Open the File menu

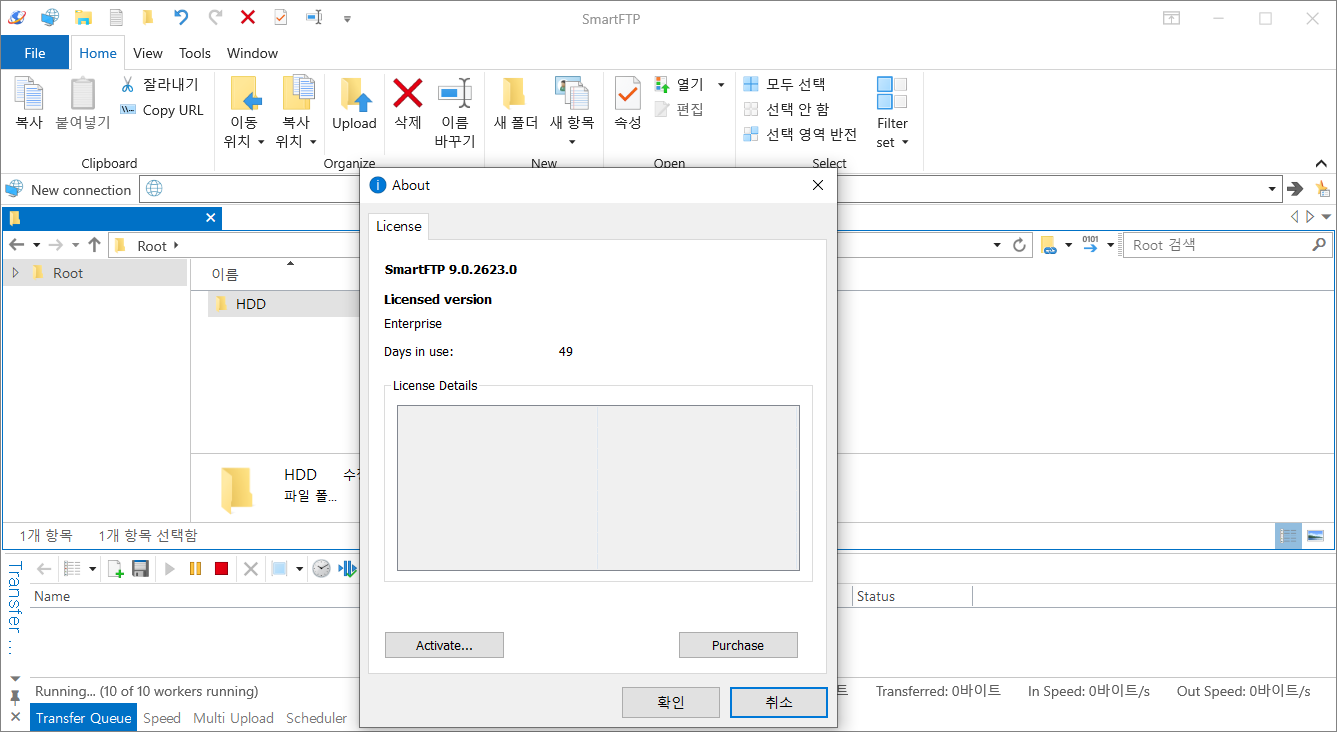pyautogui.click(x=35, y=53)
